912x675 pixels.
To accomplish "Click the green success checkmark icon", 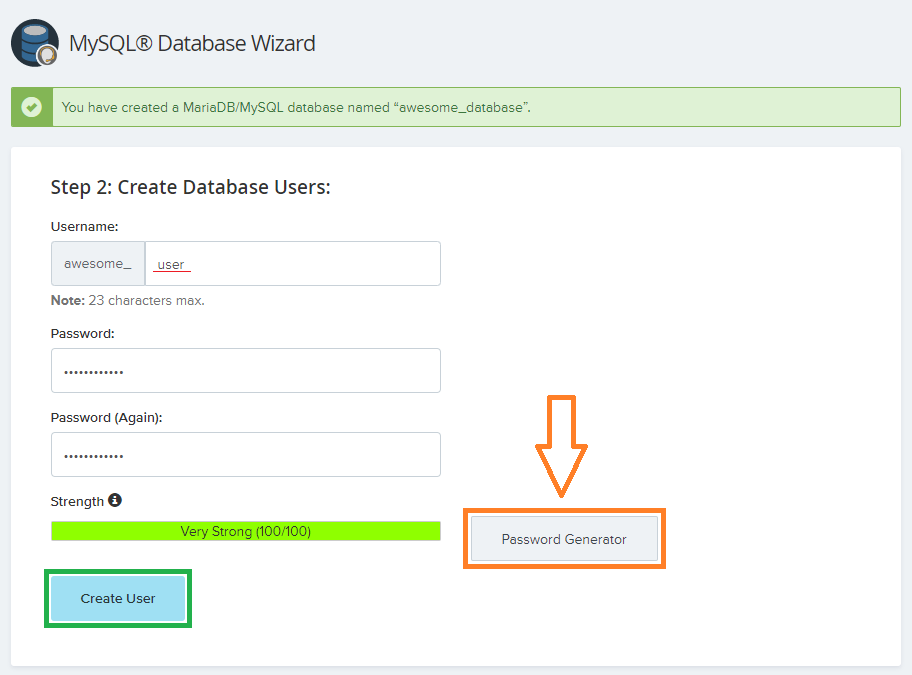I will 32,107.
